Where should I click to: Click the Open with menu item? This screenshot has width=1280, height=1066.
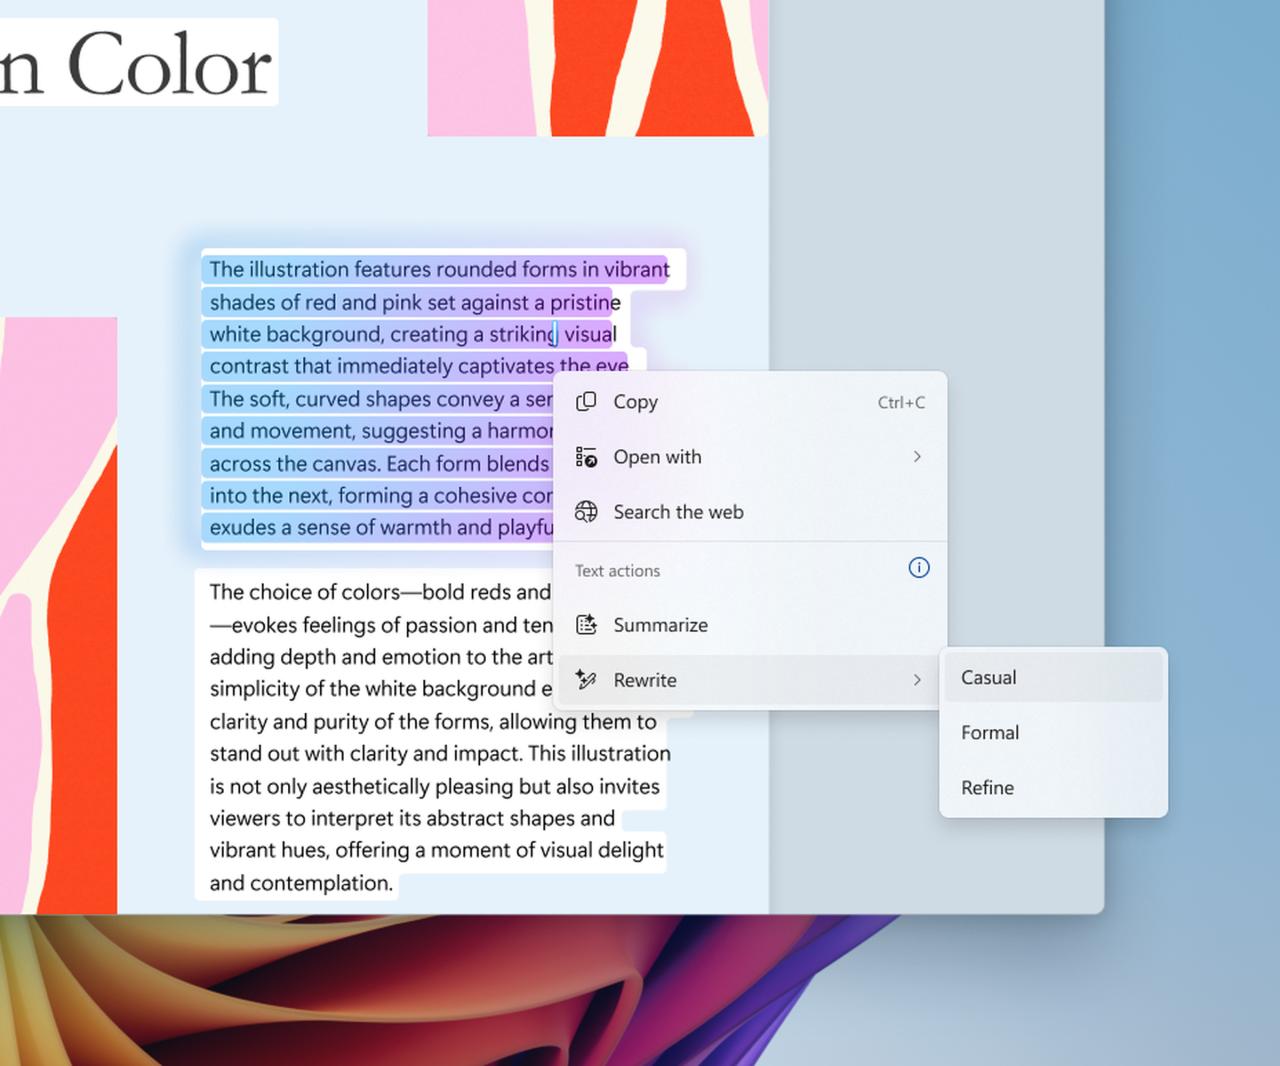(x=657, y=457)
